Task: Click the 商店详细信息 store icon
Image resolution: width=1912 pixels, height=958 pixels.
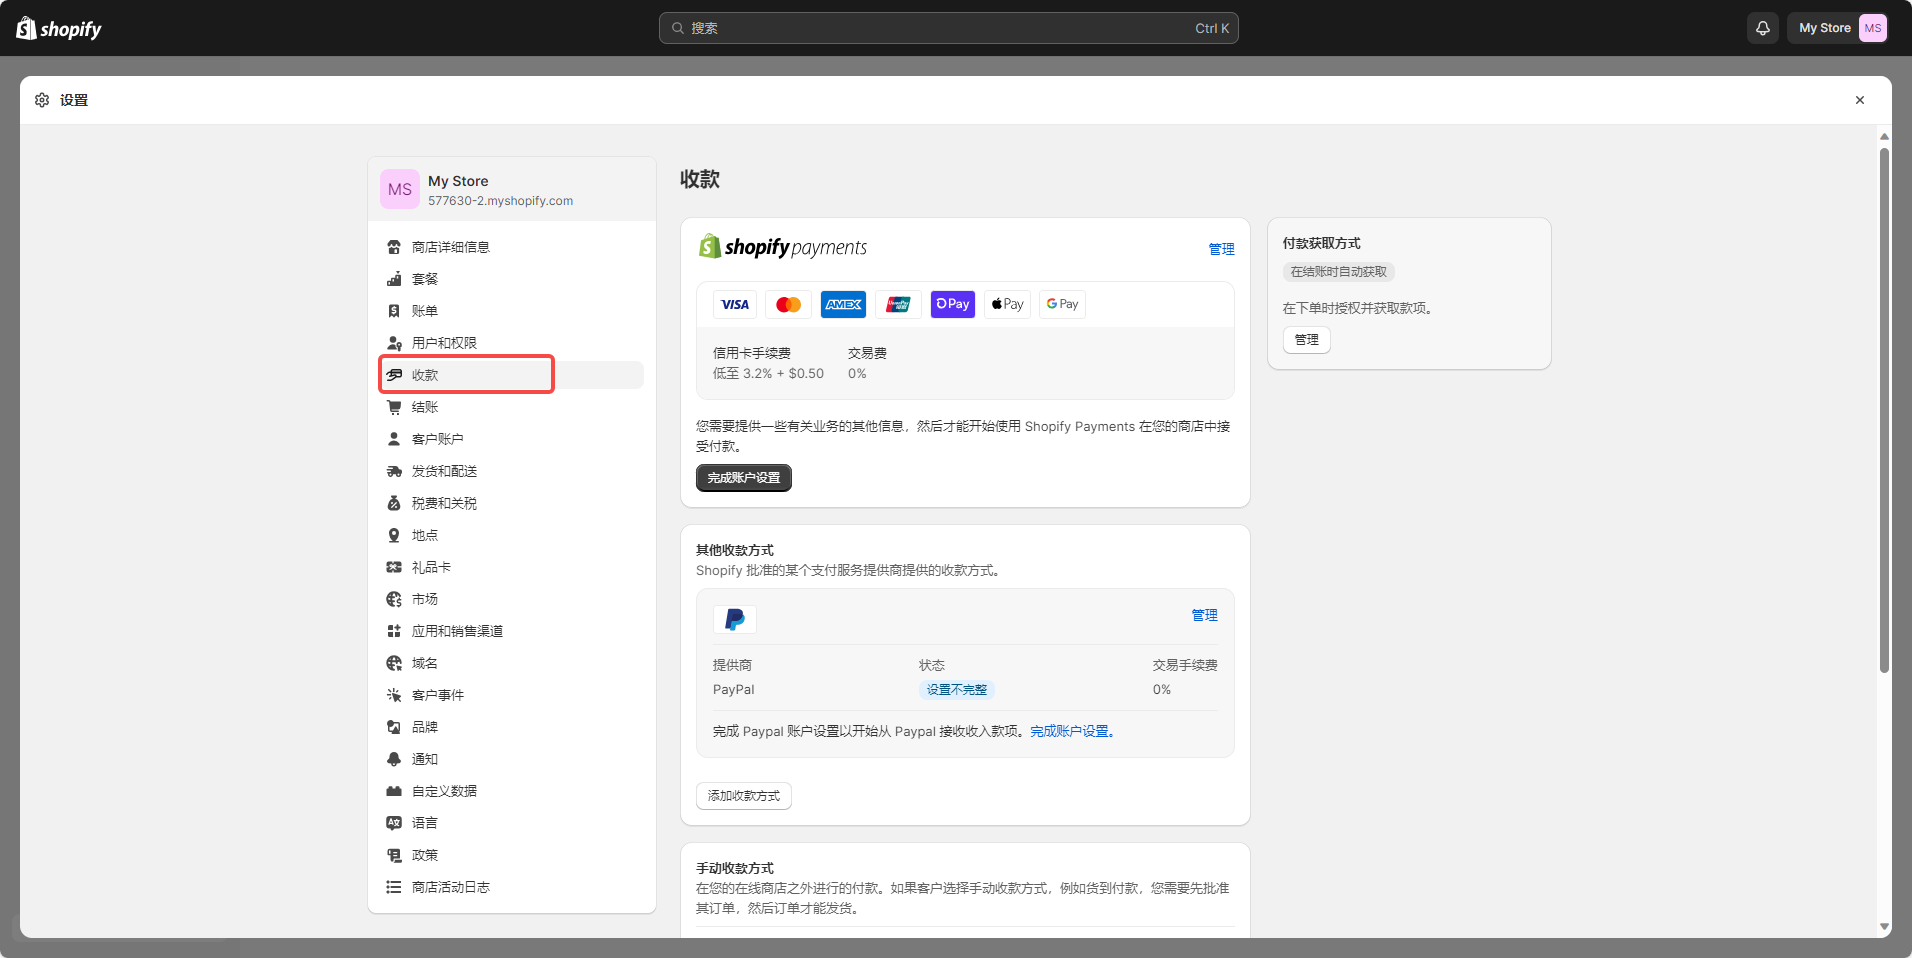Action: (x=394, y=247)
